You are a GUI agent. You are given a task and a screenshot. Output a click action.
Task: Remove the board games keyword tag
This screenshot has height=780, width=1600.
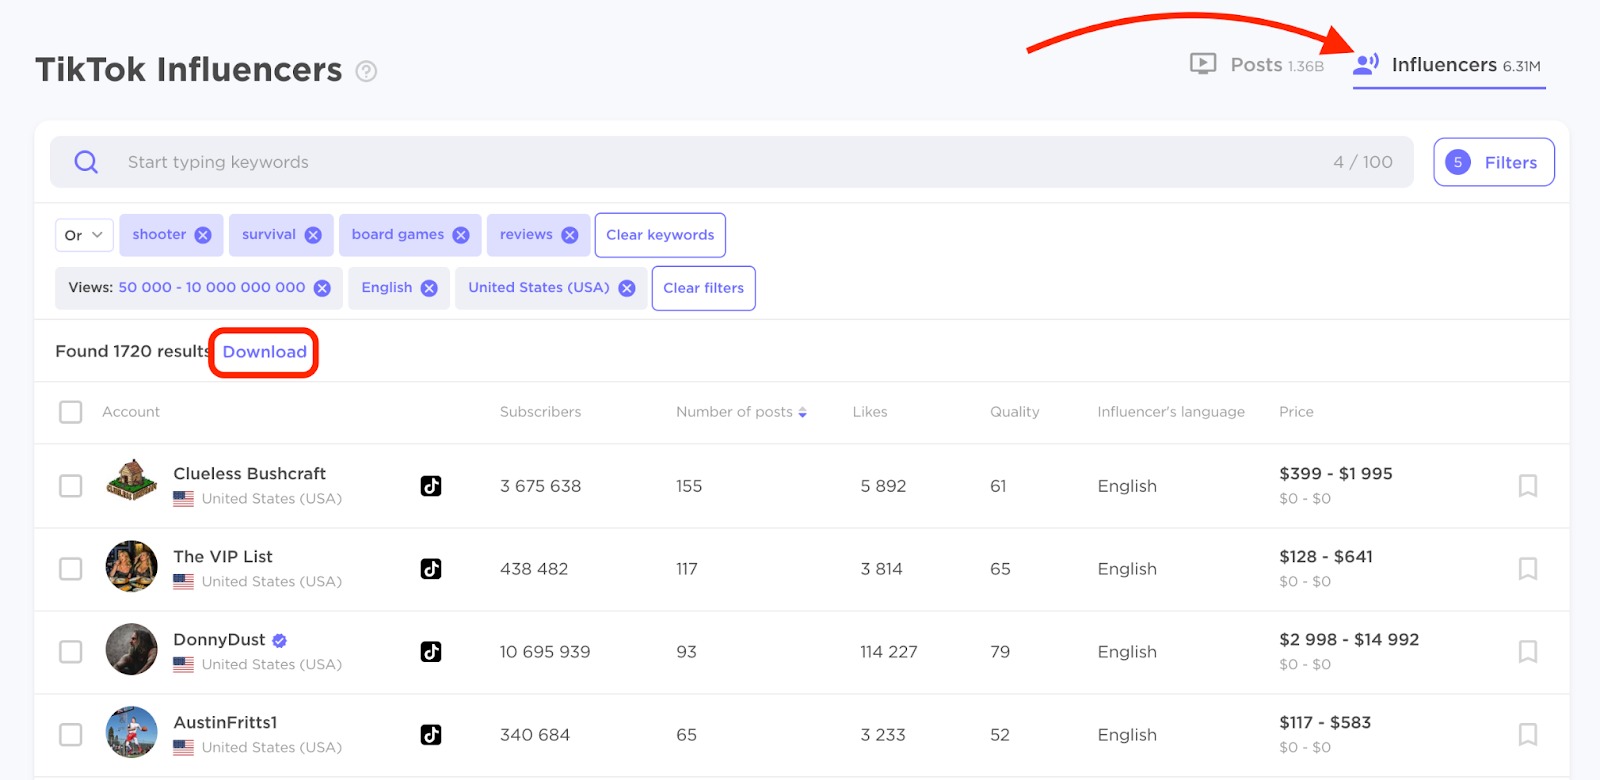[x=461, y=235]
